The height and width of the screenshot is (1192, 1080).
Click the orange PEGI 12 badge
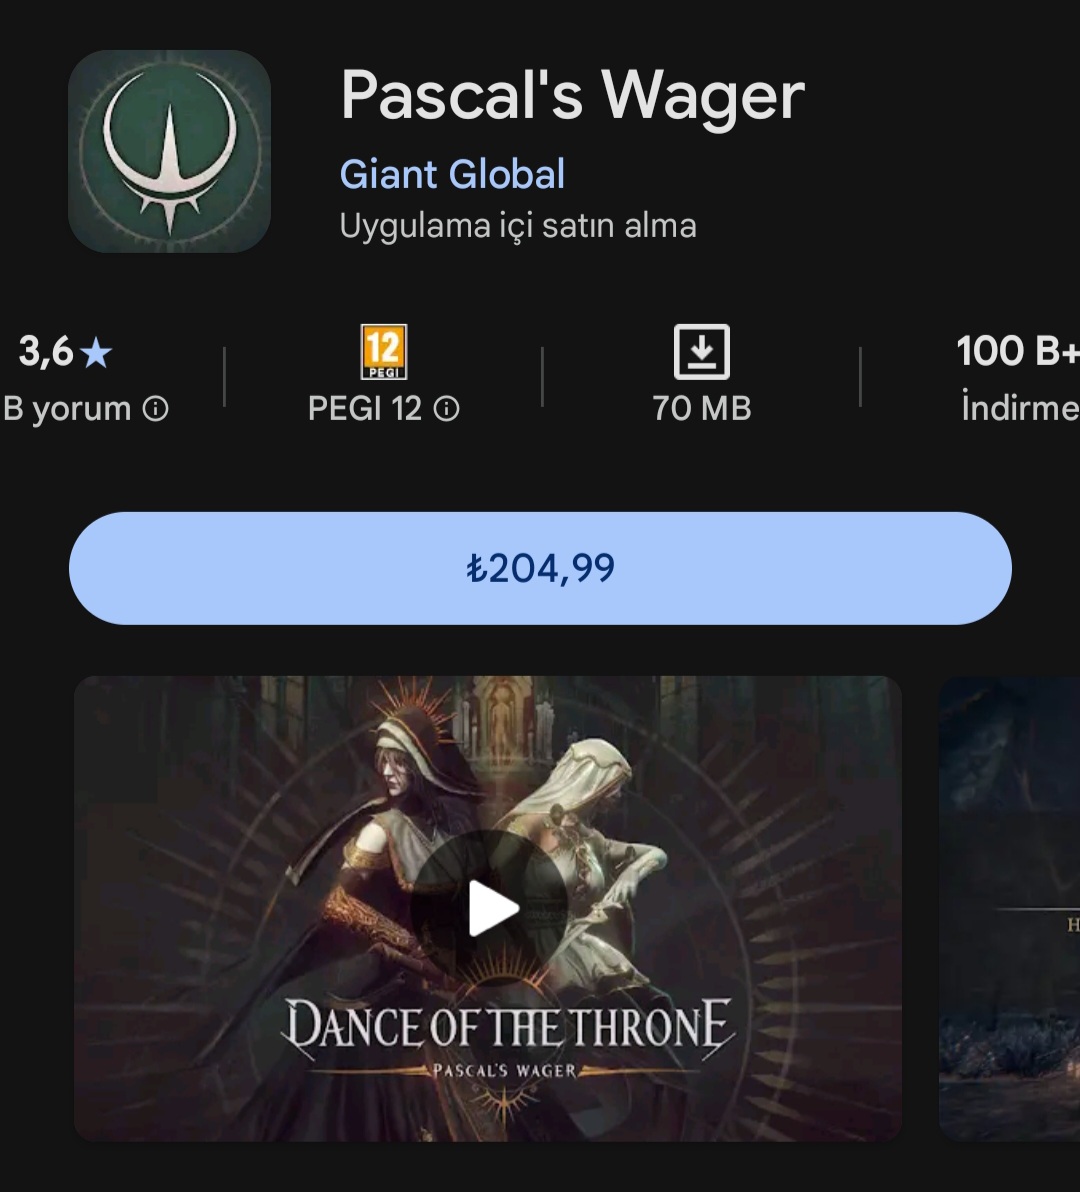pyautogui.click(x=384, y=352)
